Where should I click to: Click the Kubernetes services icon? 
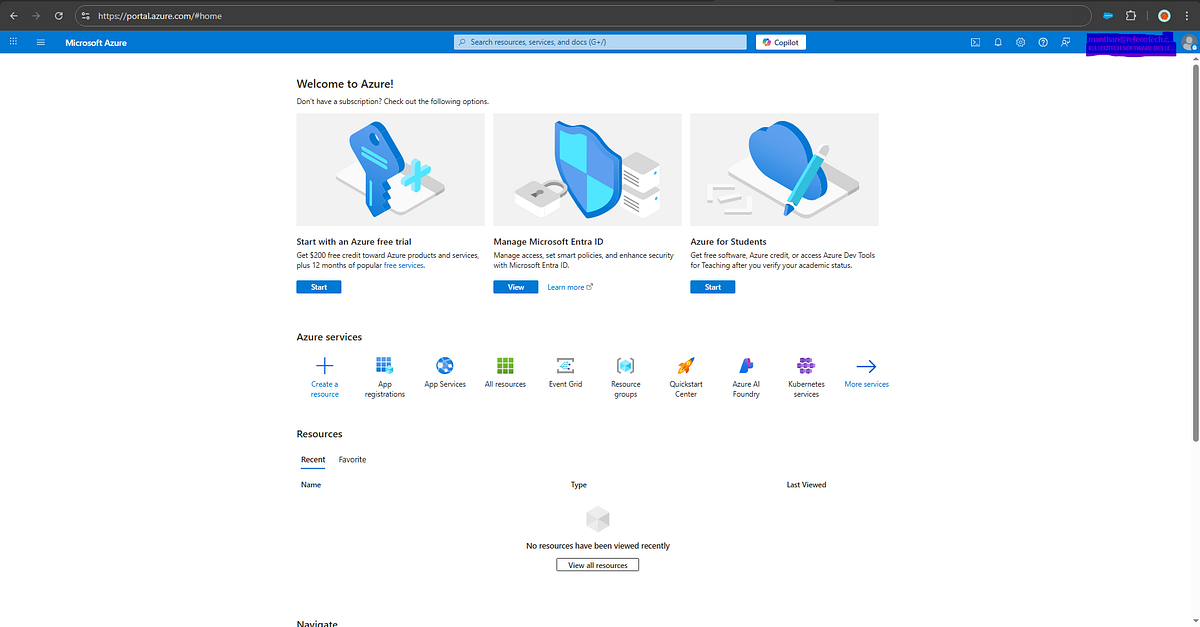tap(805, 366)
